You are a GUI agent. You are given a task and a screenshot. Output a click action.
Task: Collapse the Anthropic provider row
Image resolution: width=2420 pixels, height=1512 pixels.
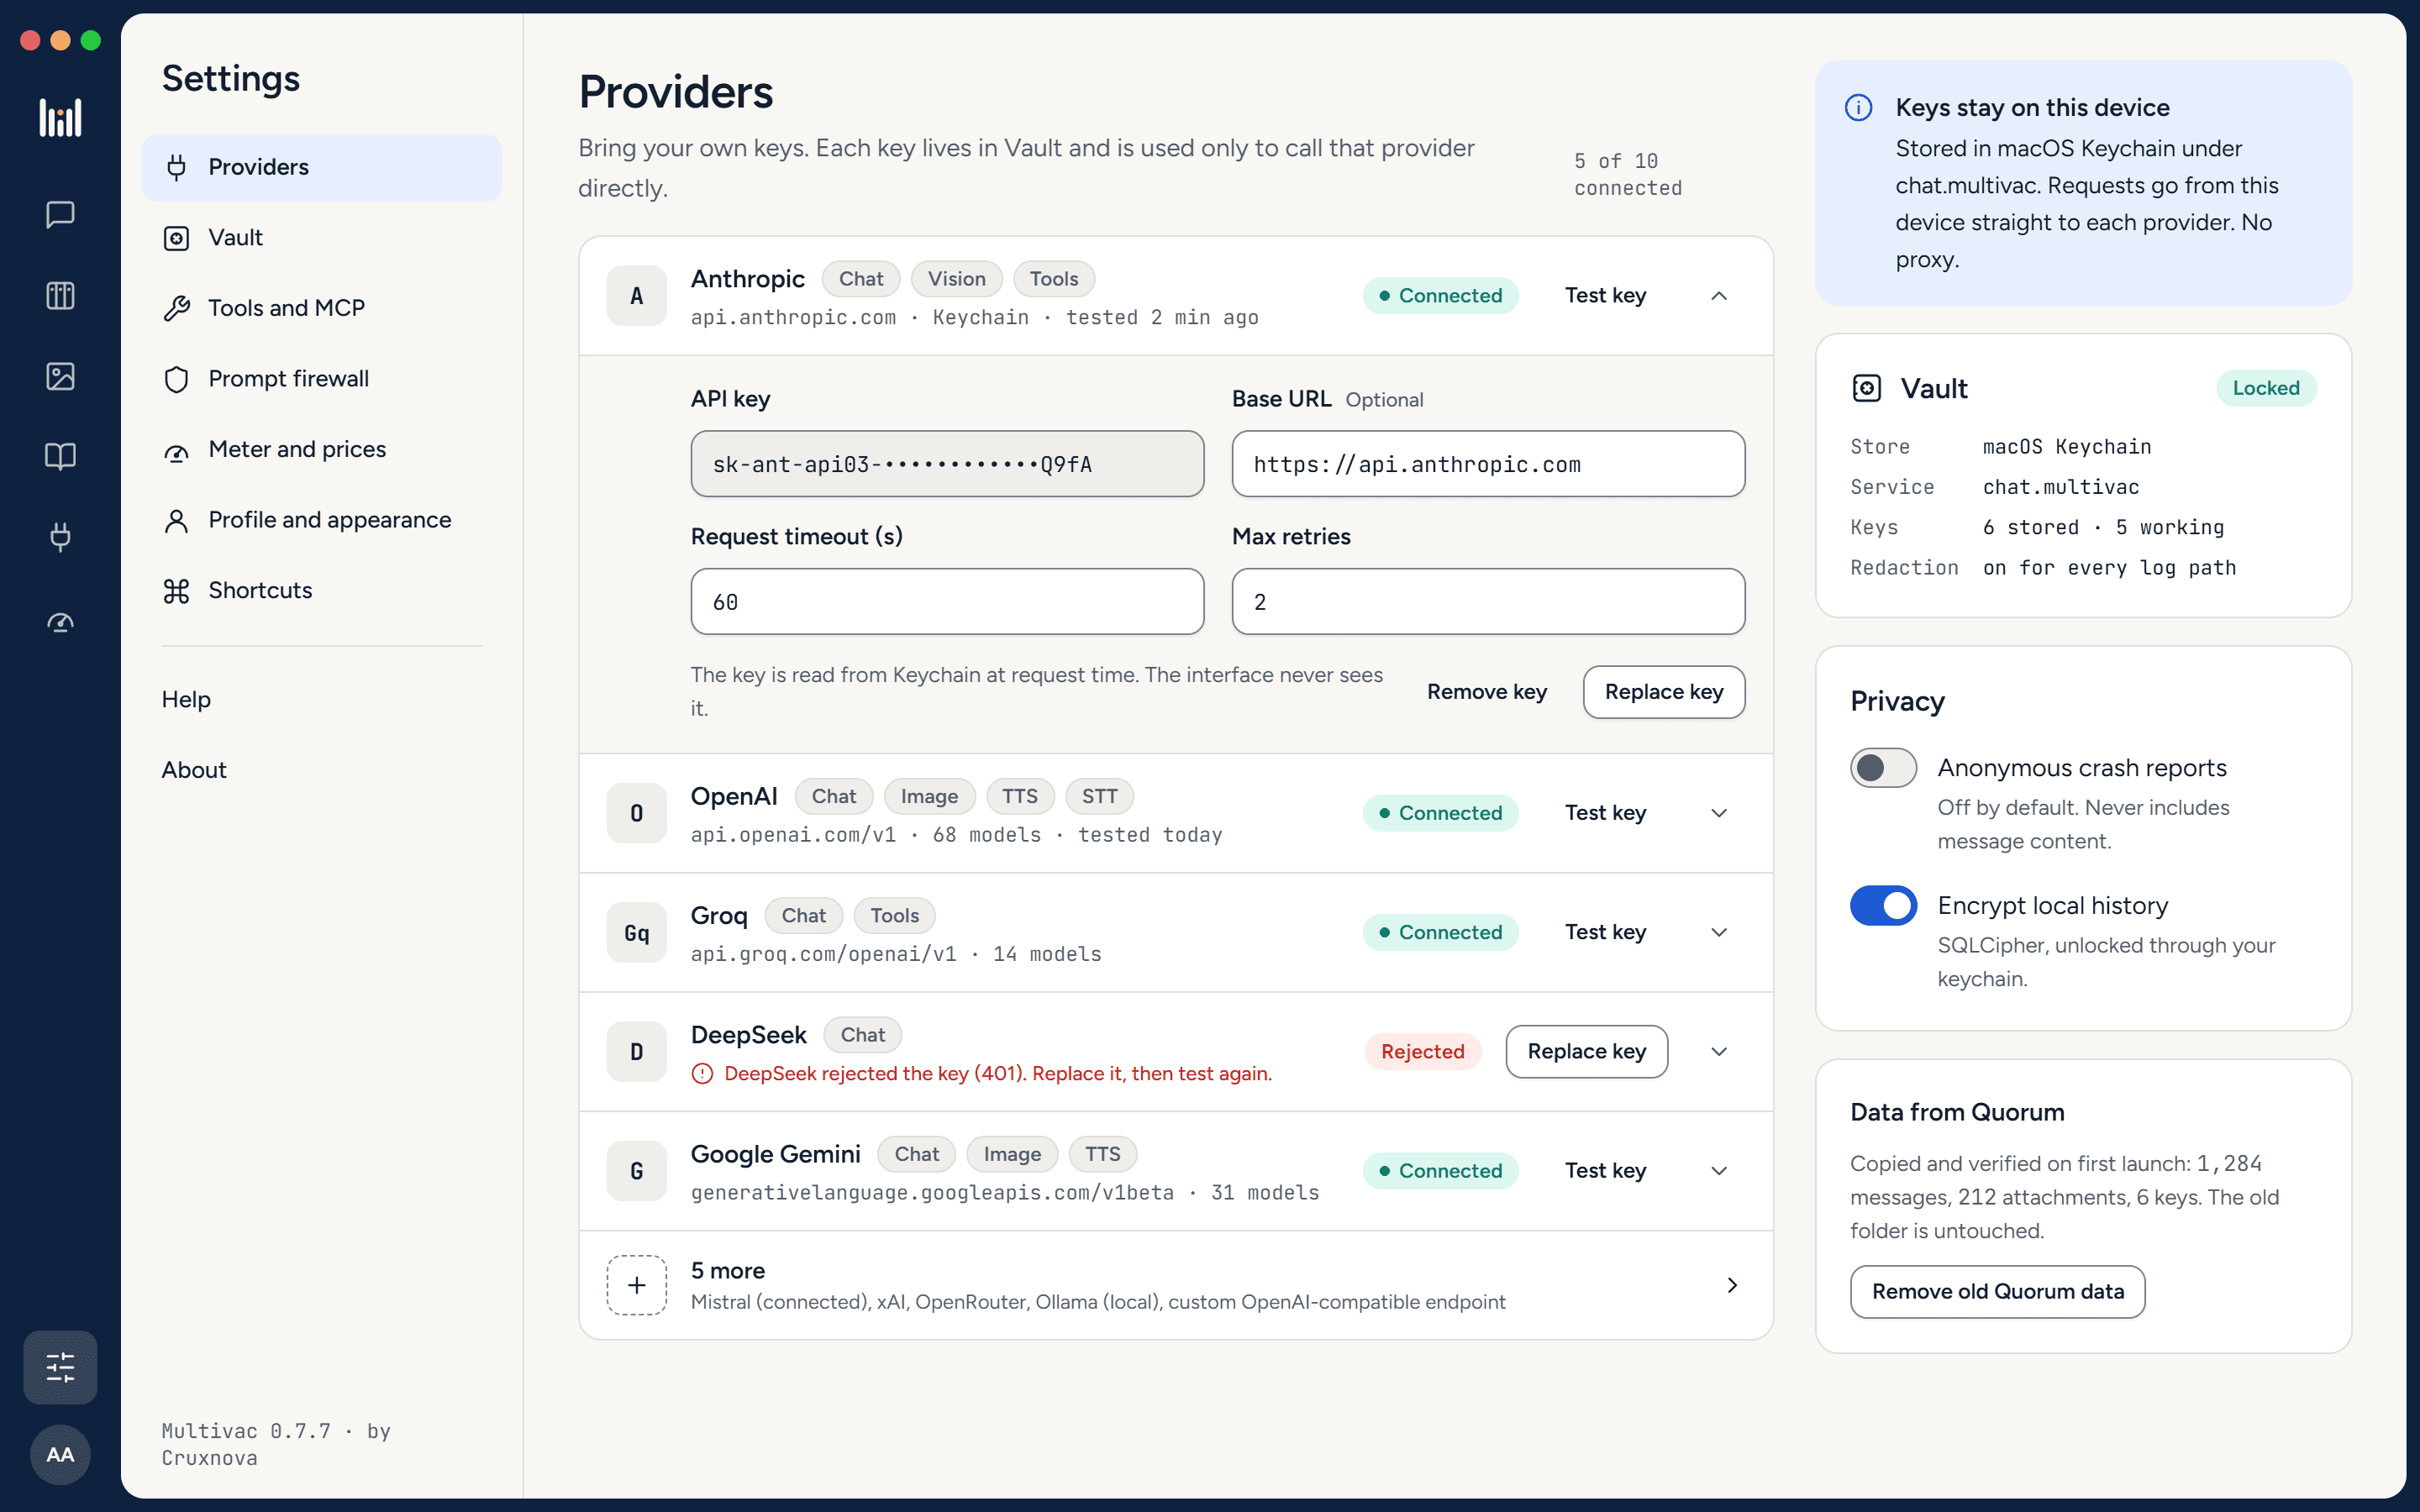click(x=1719, y=296)
